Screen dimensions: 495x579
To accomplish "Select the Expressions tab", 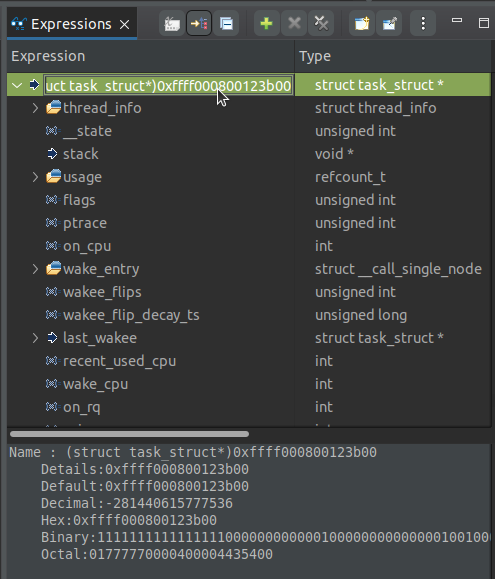I will coord(71,24).
